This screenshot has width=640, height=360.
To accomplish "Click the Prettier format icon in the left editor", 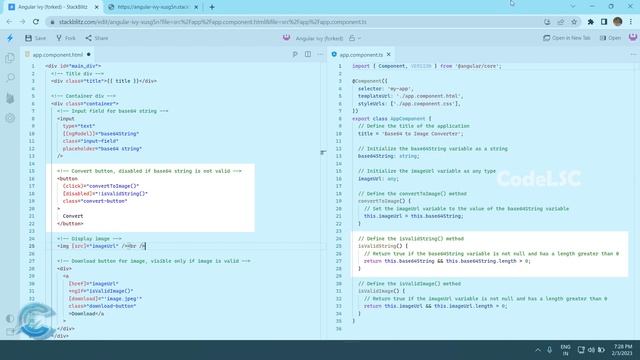I will click(x=295, y=54).
